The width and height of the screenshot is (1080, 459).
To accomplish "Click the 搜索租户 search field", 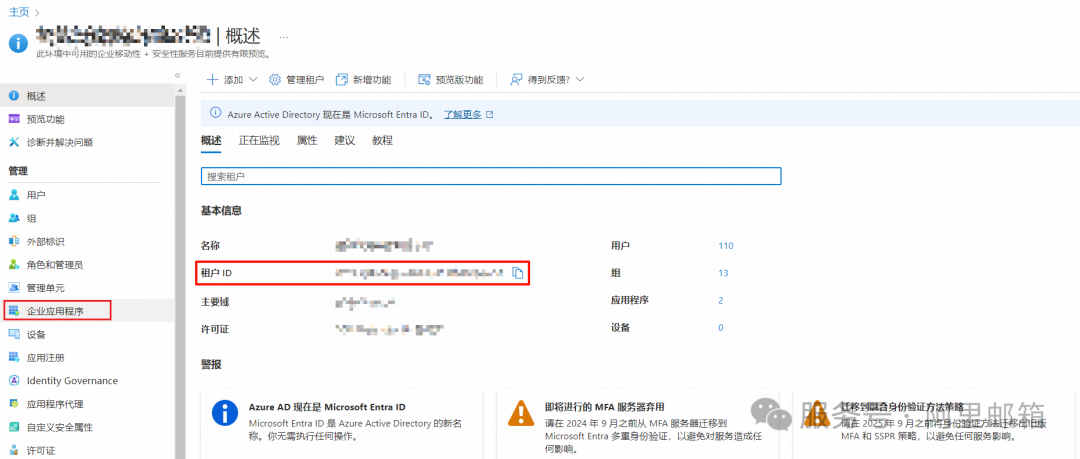I will 490,176.
